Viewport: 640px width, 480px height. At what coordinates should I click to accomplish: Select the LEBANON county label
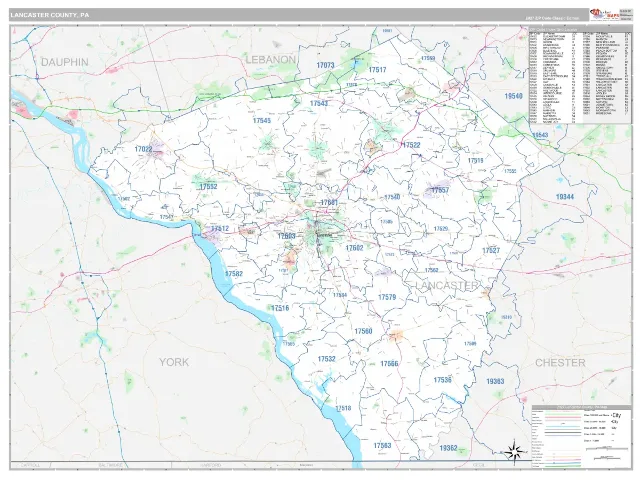pos(271,60)
